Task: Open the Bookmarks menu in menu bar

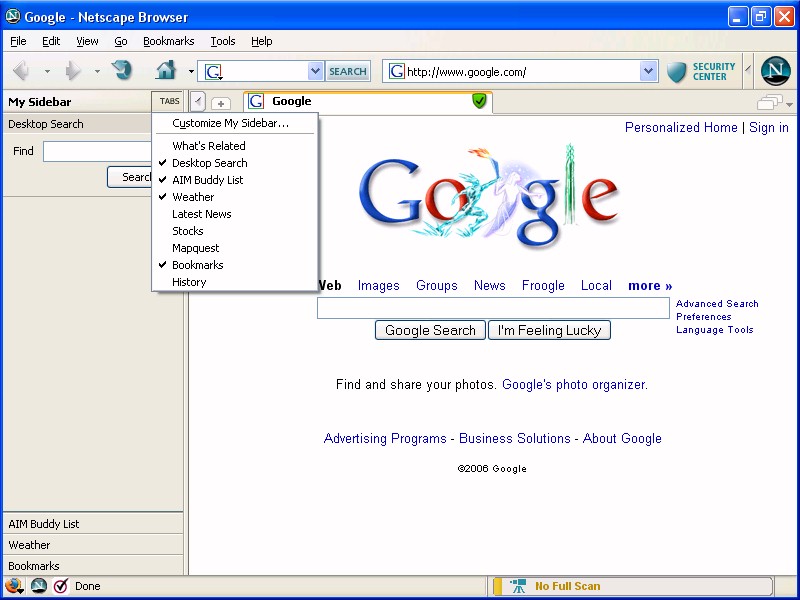Action: click(168, 41)
